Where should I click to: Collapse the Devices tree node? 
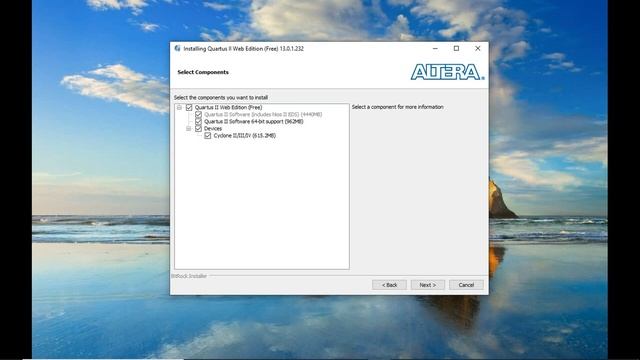189,129
